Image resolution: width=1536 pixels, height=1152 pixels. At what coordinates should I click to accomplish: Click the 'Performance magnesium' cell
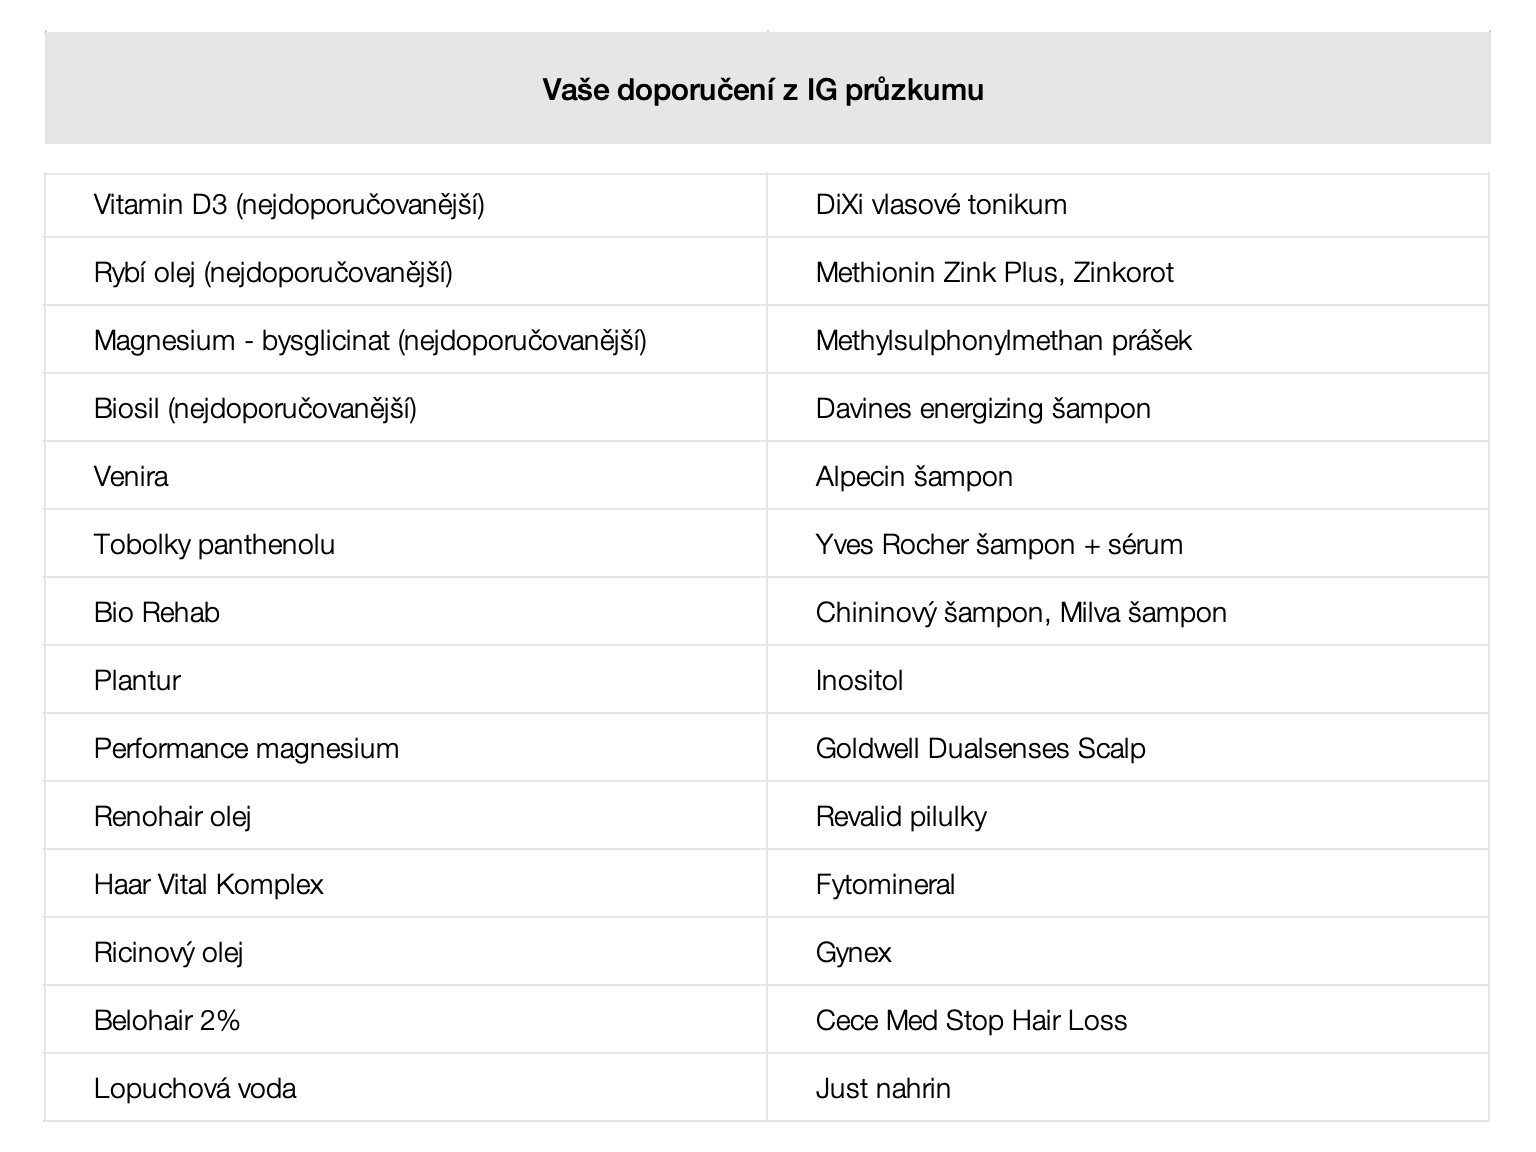point(246,749)
